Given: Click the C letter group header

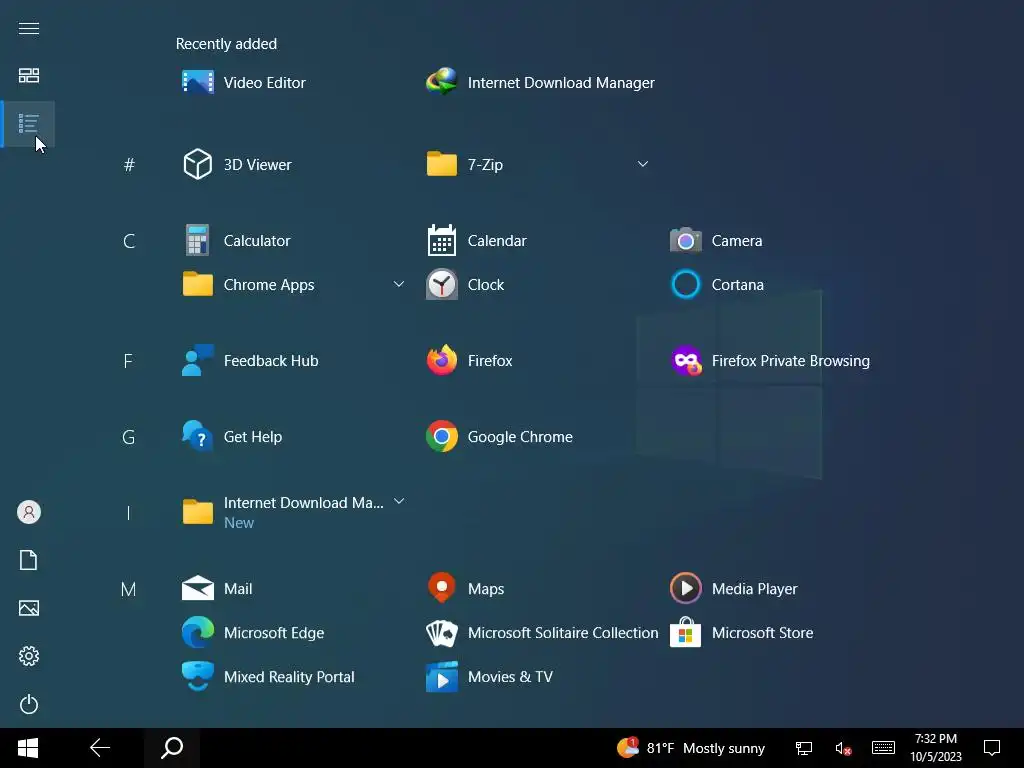Looking at the screenshot, I should (129, 241).
